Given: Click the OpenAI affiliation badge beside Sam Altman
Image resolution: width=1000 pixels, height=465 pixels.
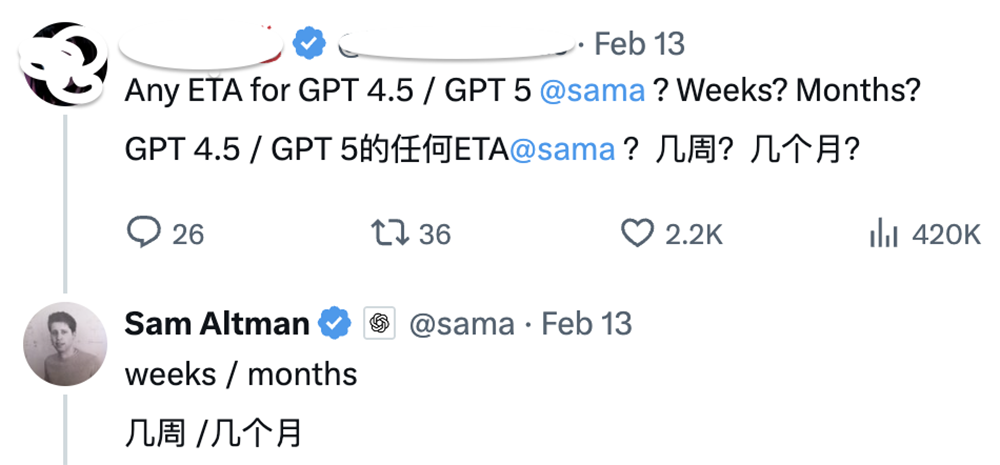Looking at the screenshot, I should pos(379,324).
